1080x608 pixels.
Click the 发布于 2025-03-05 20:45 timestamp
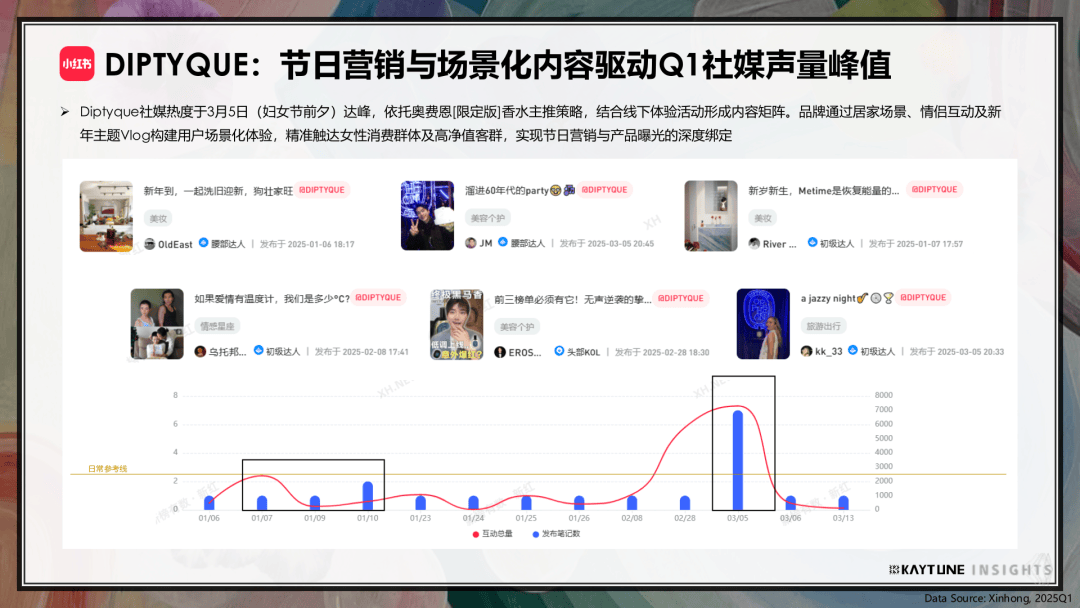pos(607,243)
